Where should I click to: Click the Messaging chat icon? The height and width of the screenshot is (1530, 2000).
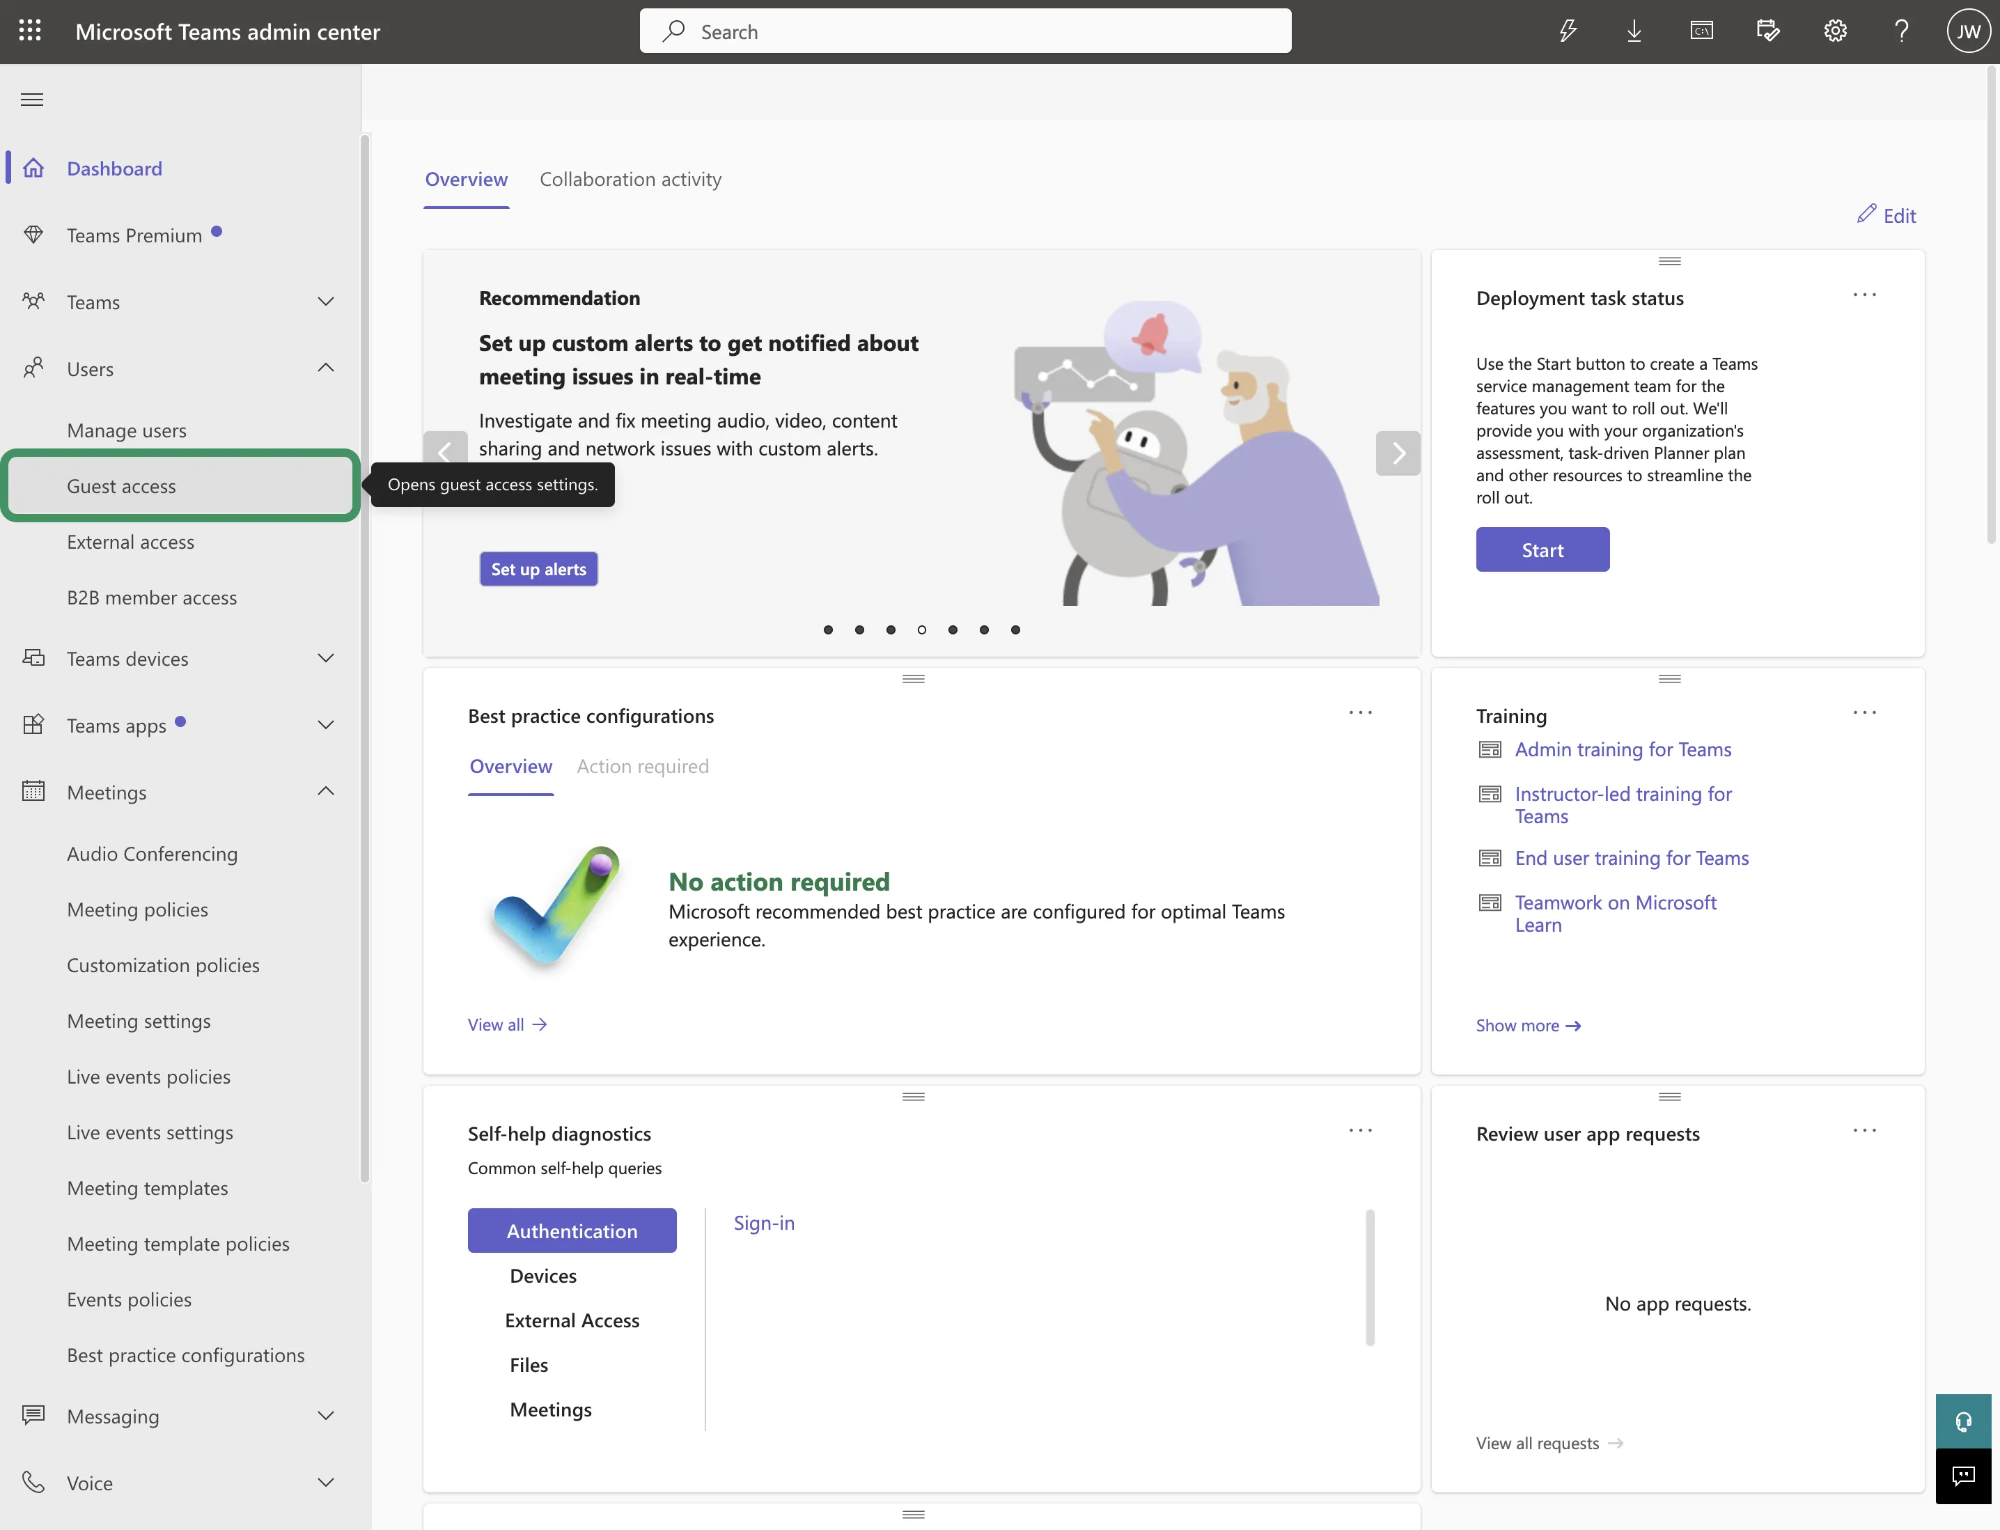pyautogui.click(x=34, y=1415)
